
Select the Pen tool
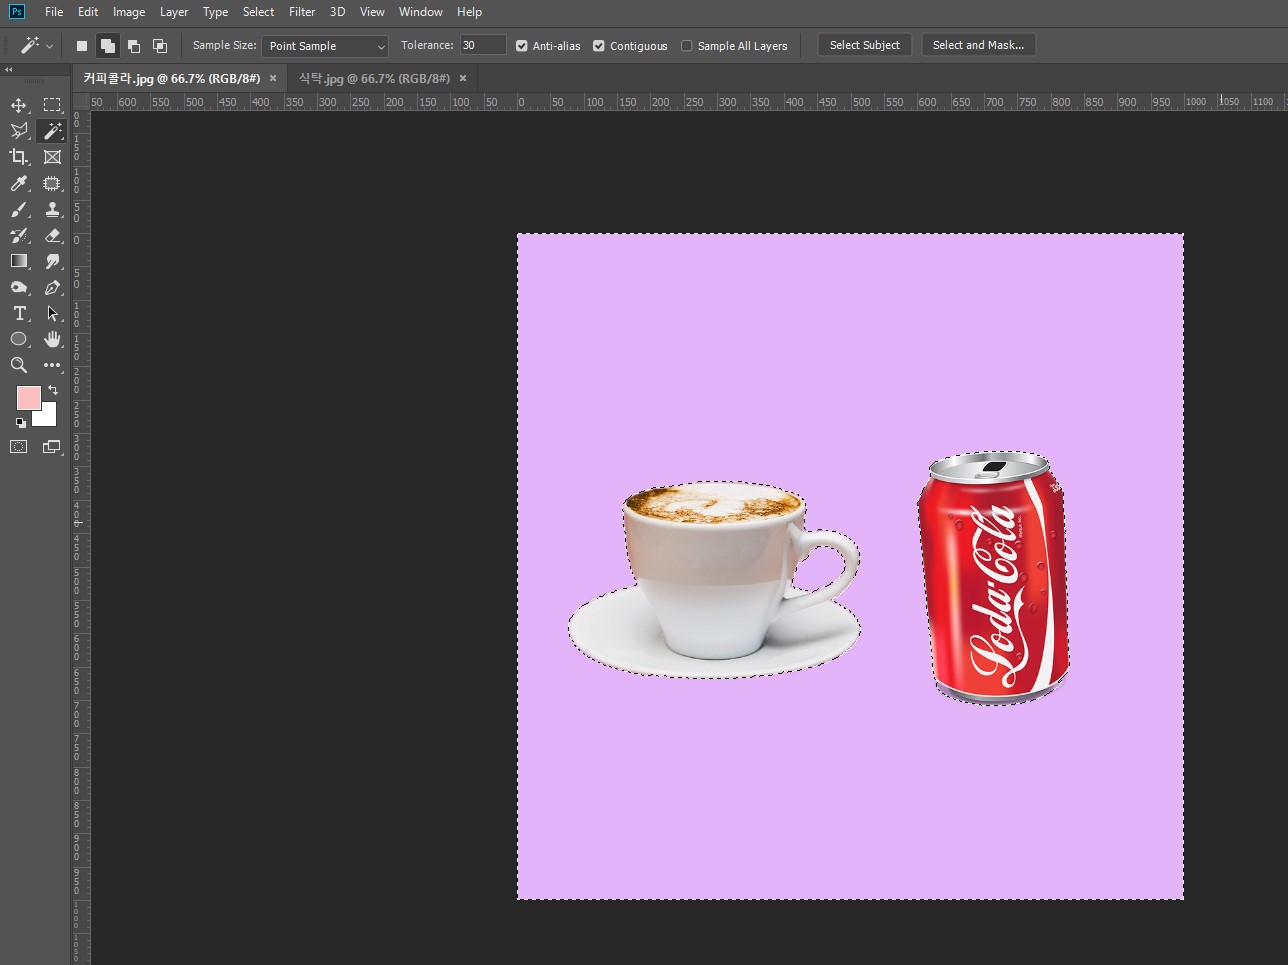point(52,287)
